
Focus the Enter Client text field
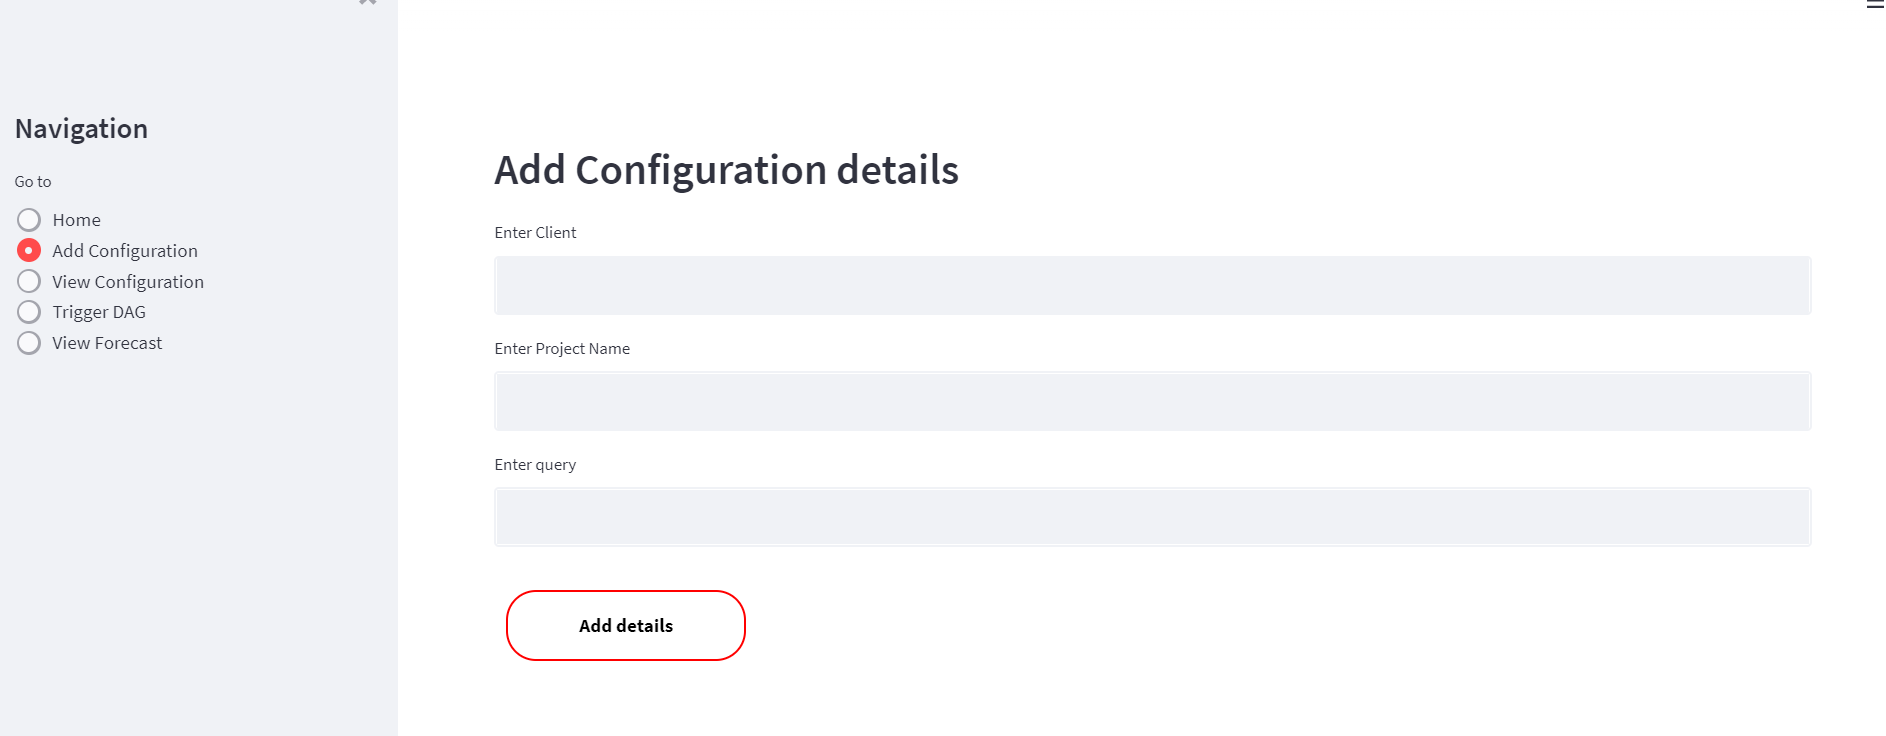1152,286
